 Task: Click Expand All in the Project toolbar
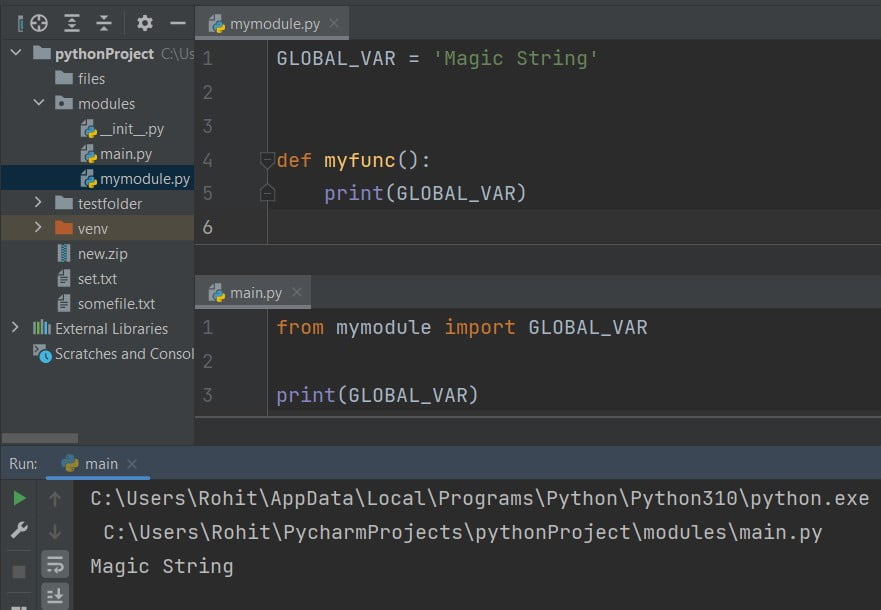tap(70, 22)
